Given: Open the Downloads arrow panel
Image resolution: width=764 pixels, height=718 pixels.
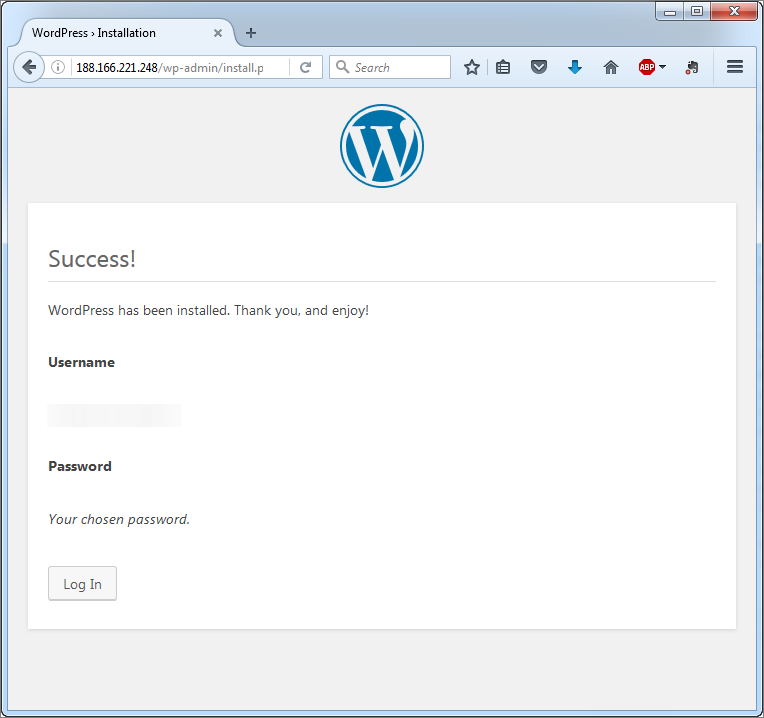Looking at the screenshot, I should tap(575, 67).
